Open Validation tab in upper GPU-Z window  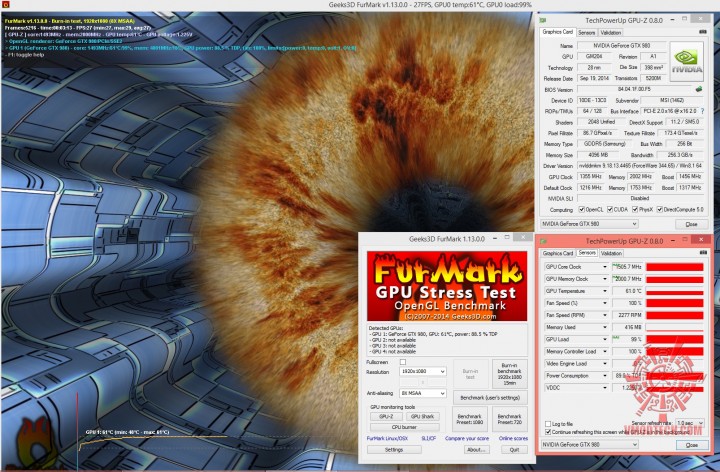pyautogui.click(x=611, y=33)
